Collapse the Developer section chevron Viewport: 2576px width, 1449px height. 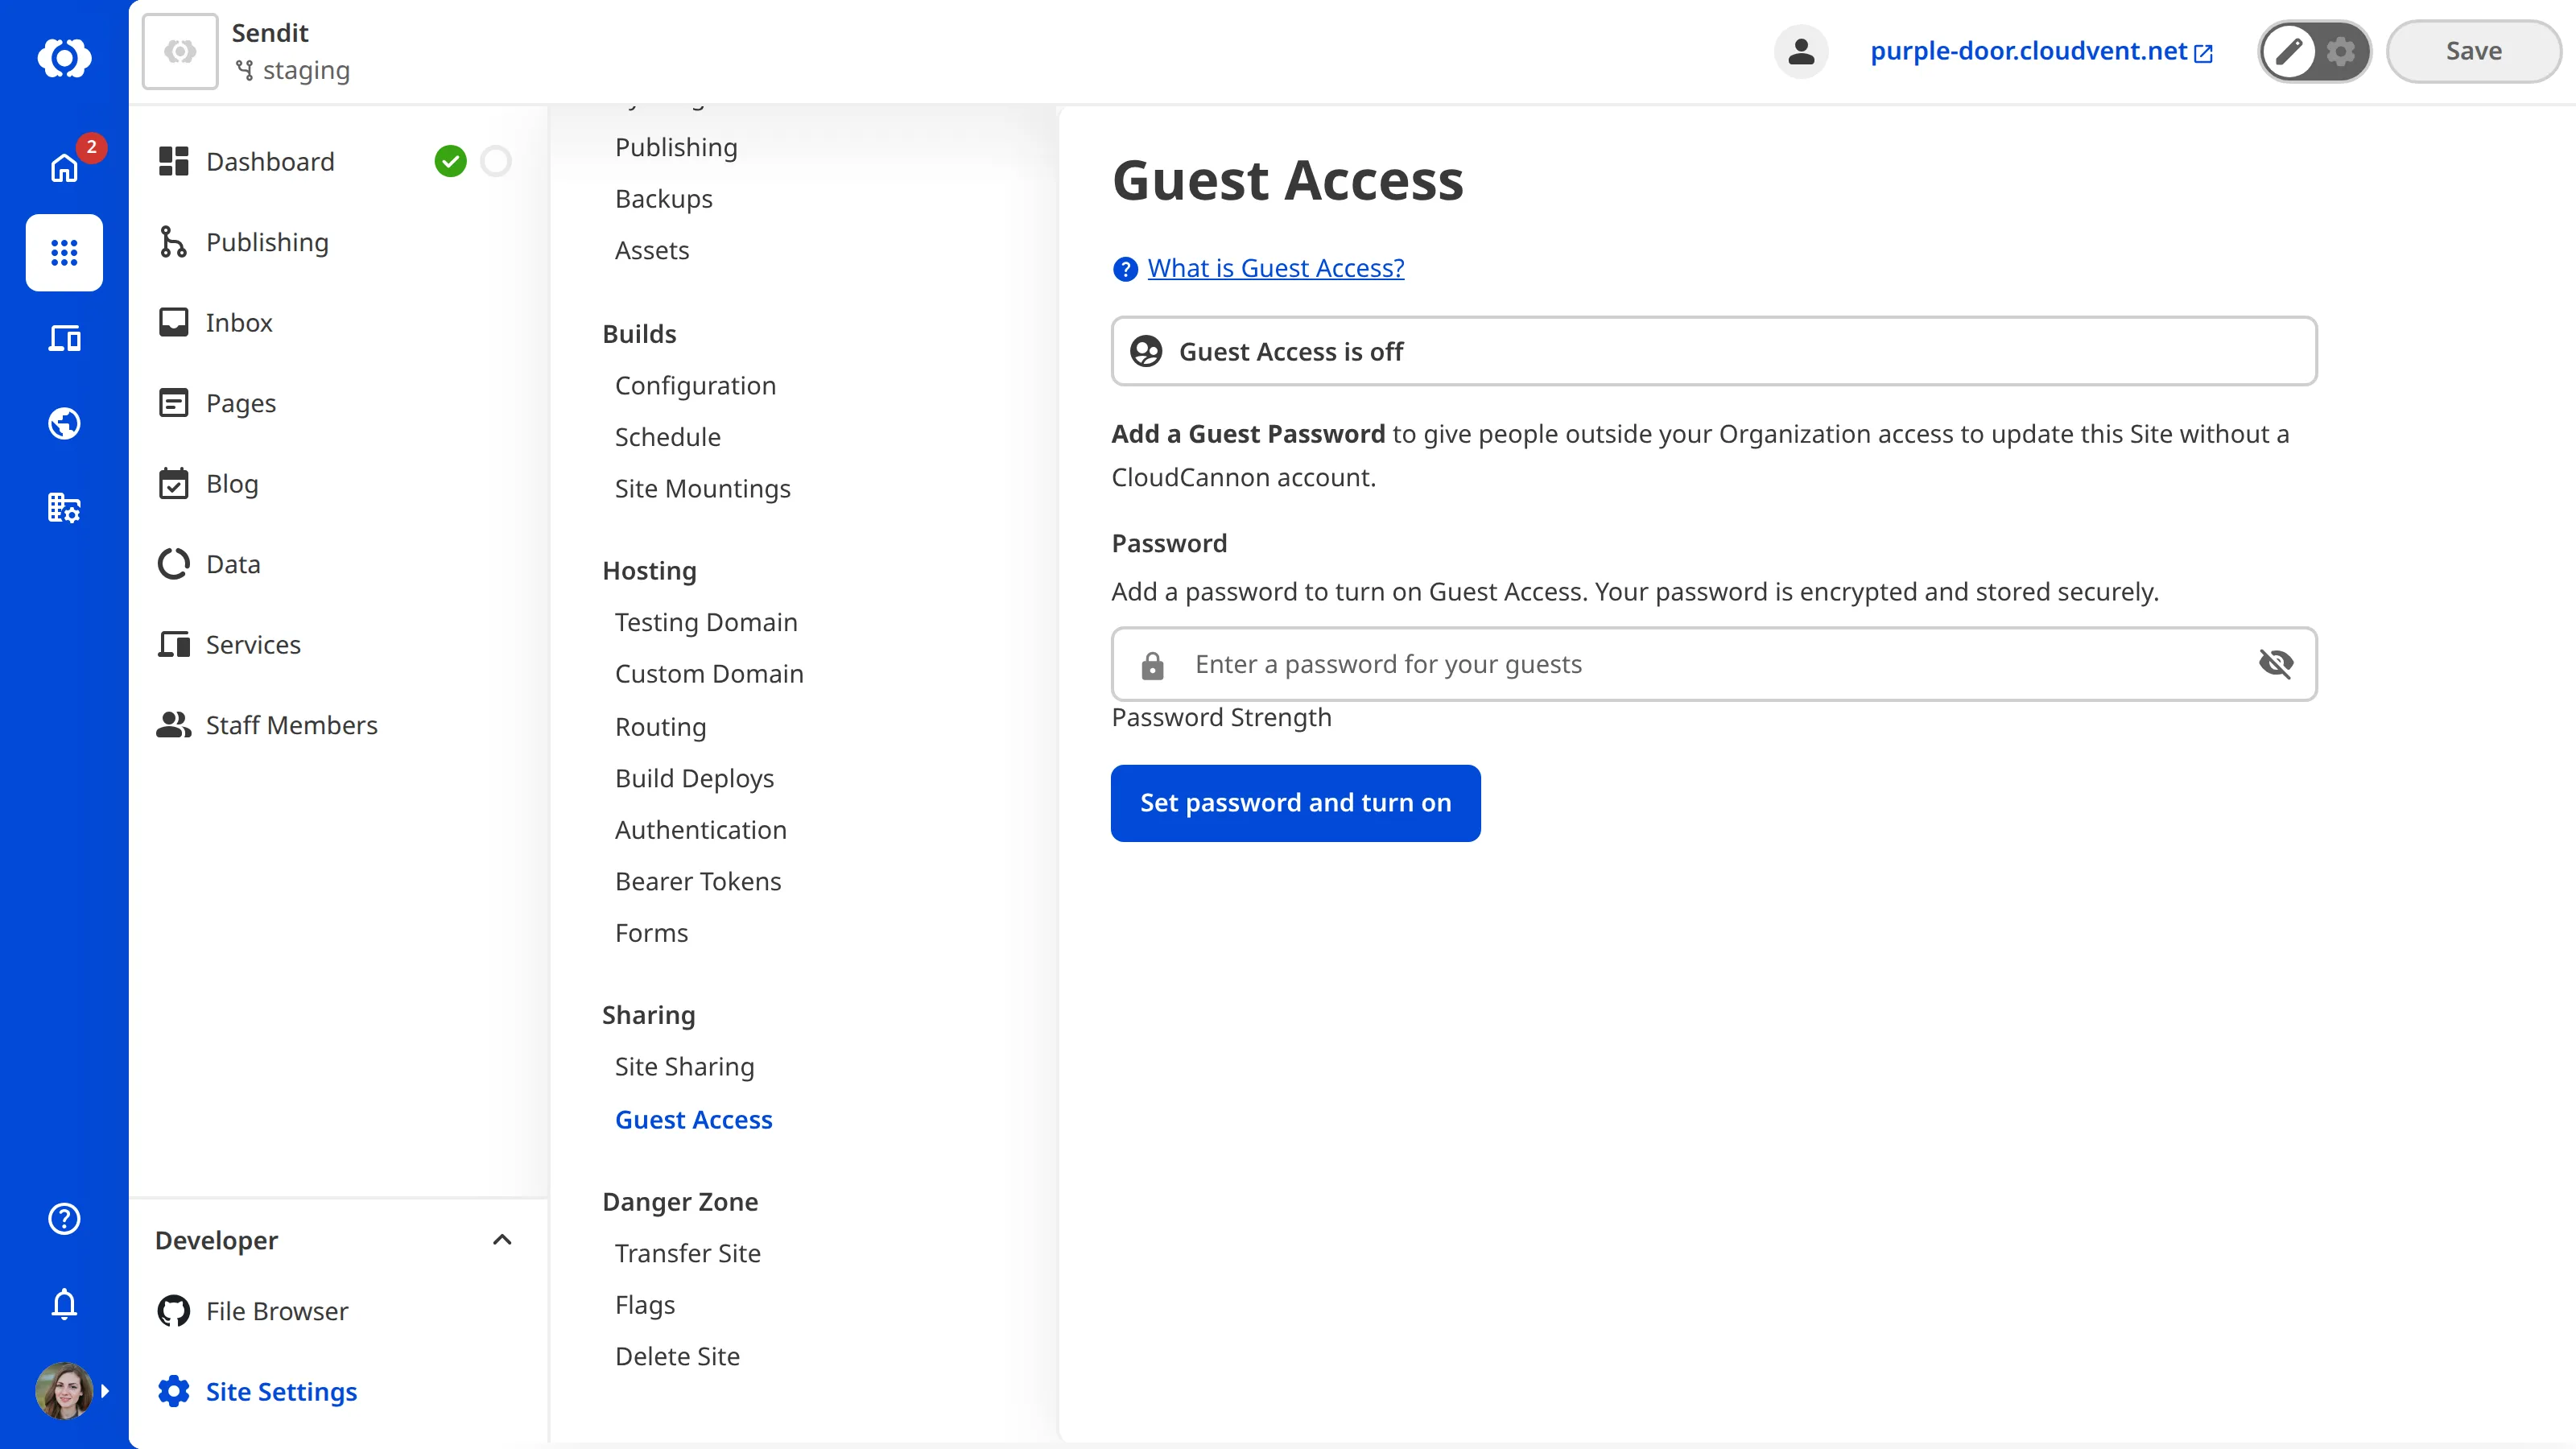pos(502,1240)
